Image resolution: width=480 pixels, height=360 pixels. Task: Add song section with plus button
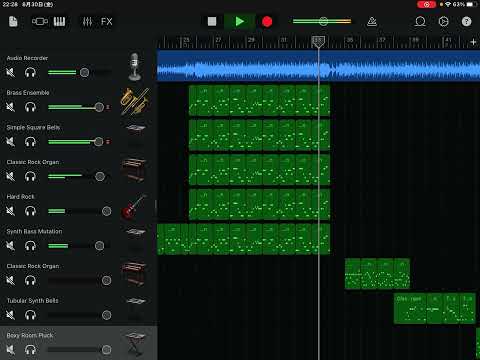tap(473, 42)
